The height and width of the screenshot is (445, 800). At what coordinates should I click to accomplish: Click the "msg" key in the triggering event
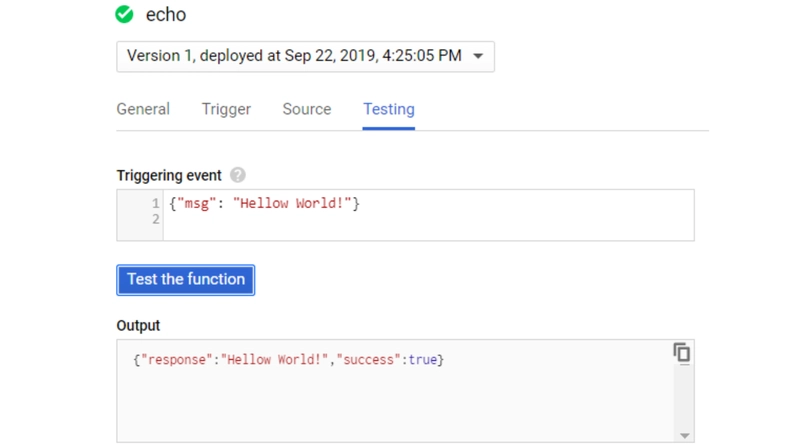pyautogui.click(x=196, y=204)
